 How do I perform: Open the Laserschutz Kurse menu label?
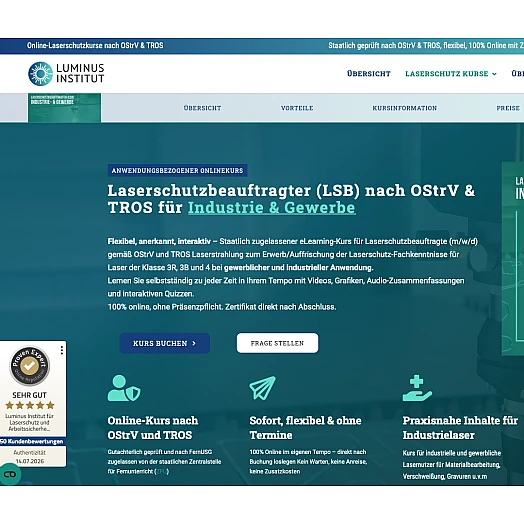(x=447, y=74)
